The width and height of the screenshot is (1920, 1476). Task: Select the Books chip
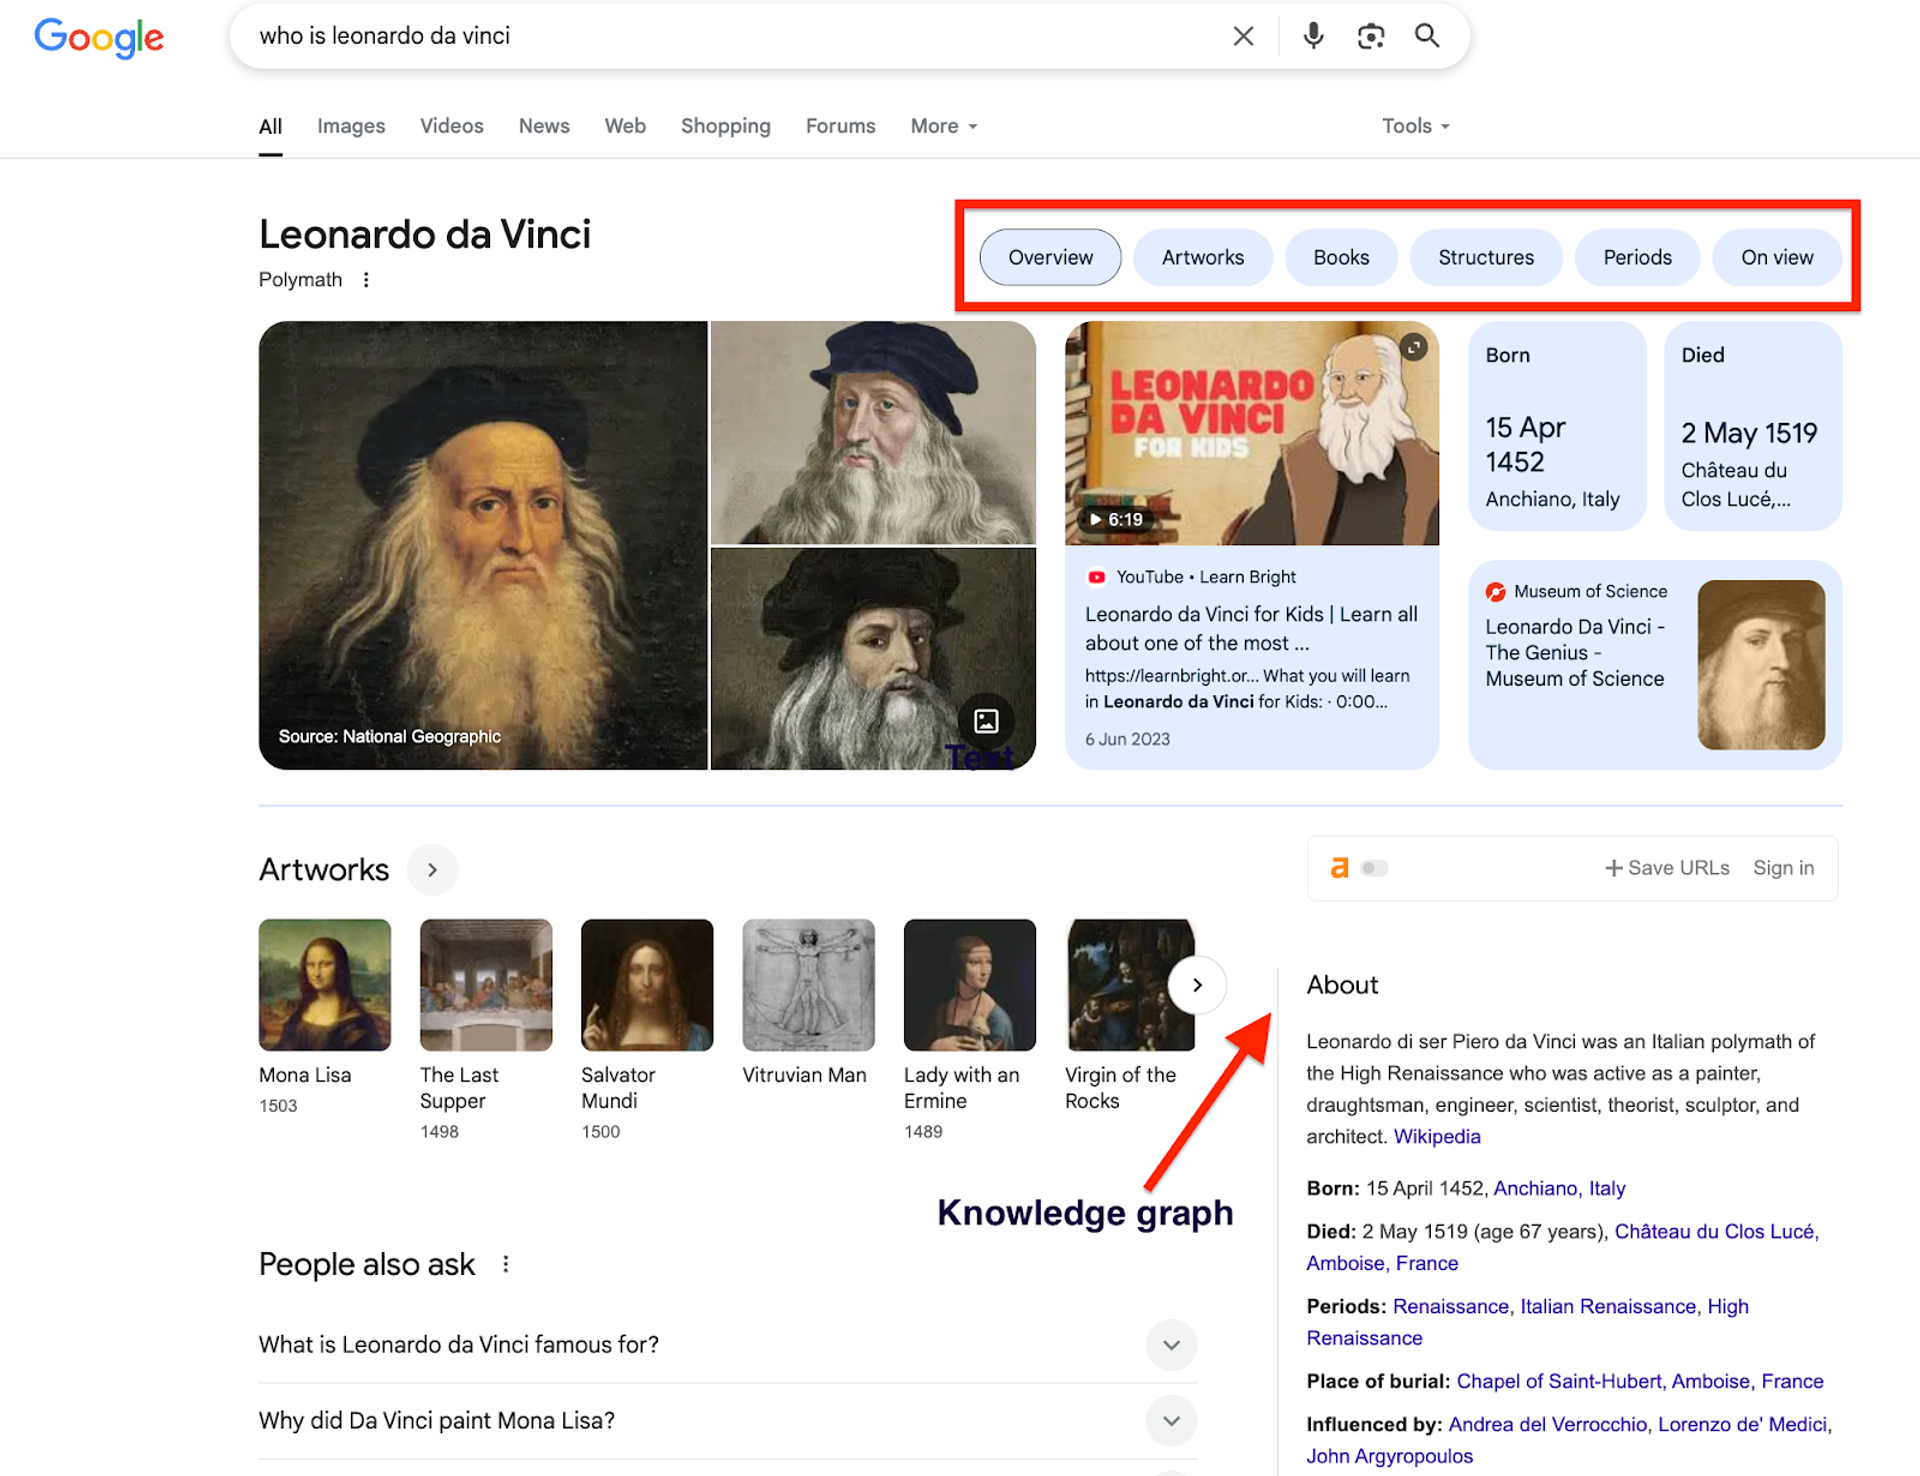point(1341,257)
